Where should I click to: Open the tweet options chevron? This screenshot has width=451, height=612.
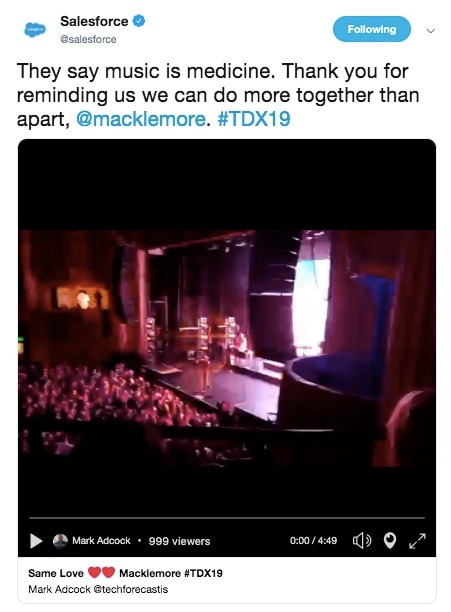click(x=430, y=30)
